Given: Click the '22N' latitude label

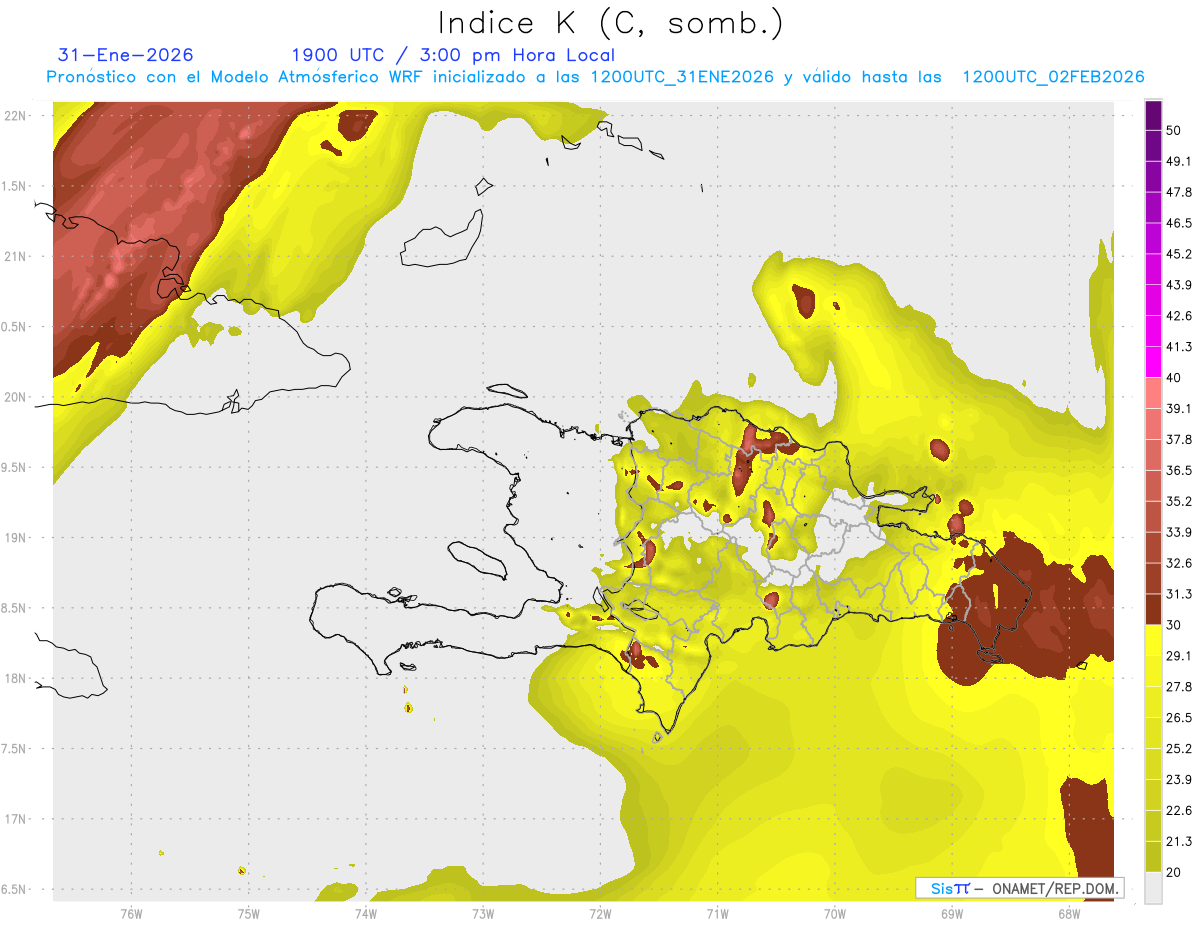Looking at the screenshot, I should pos(16,115).
